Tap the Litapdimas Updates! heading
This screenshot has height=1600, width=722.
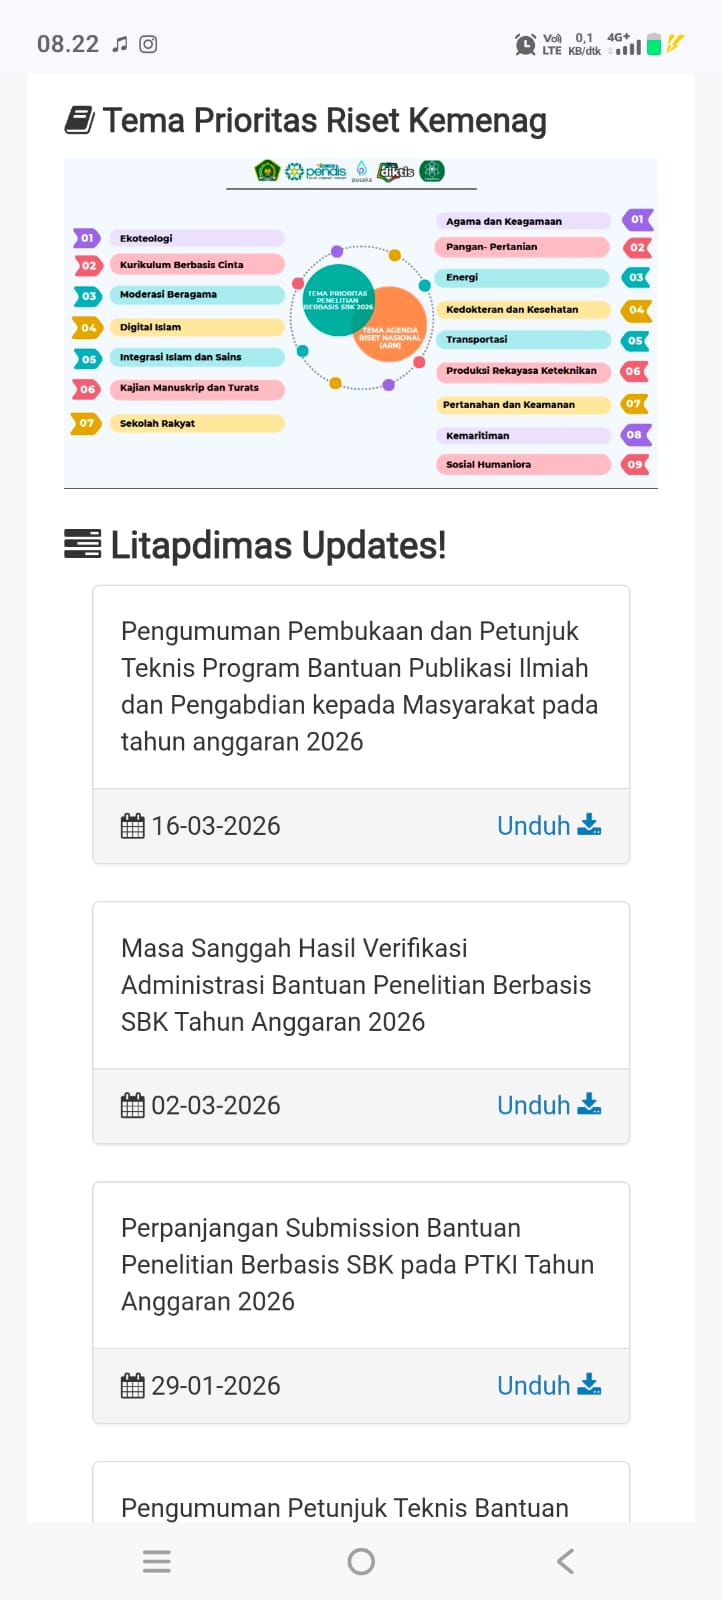click(278, 545)
